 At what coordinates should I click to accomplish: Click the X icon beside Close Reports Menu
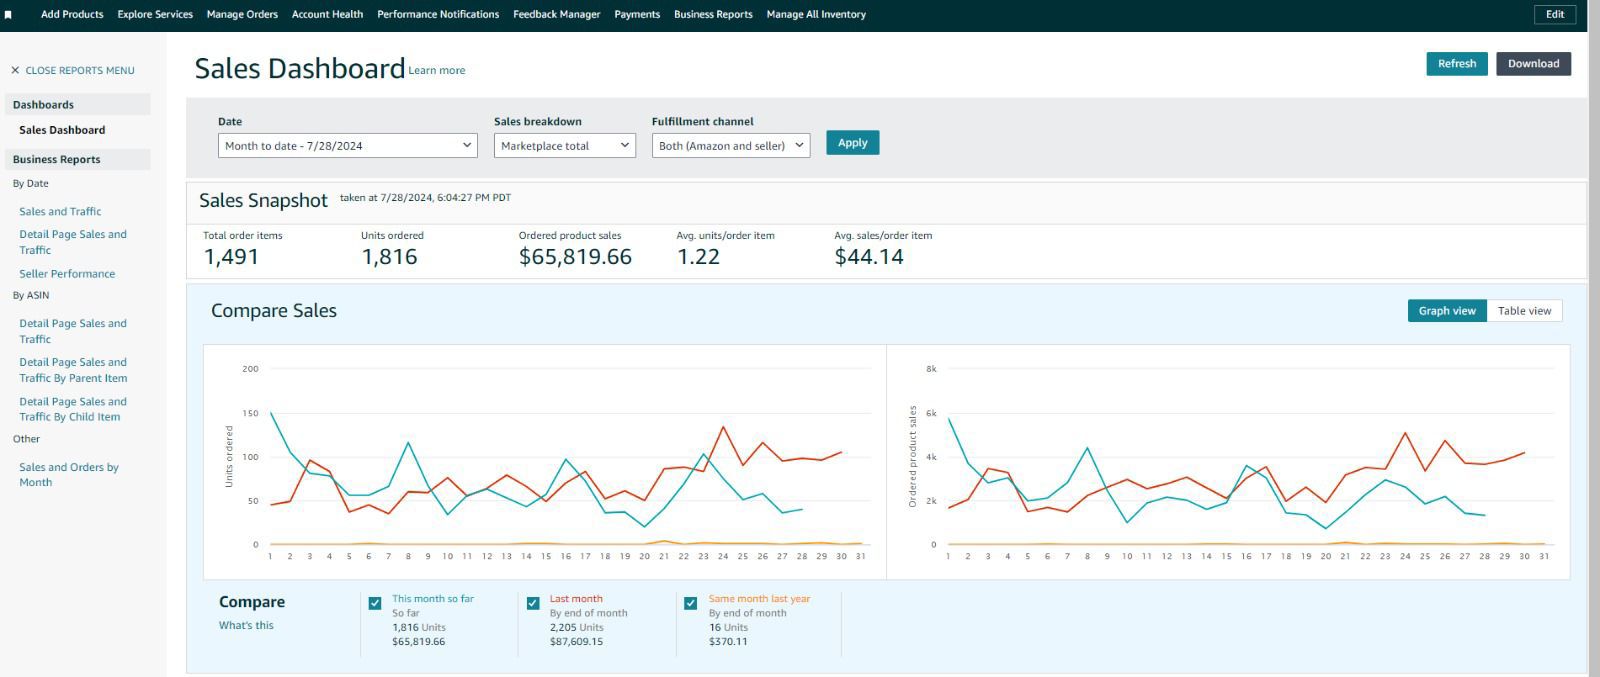pyautogui.click(x=15, y=70)
